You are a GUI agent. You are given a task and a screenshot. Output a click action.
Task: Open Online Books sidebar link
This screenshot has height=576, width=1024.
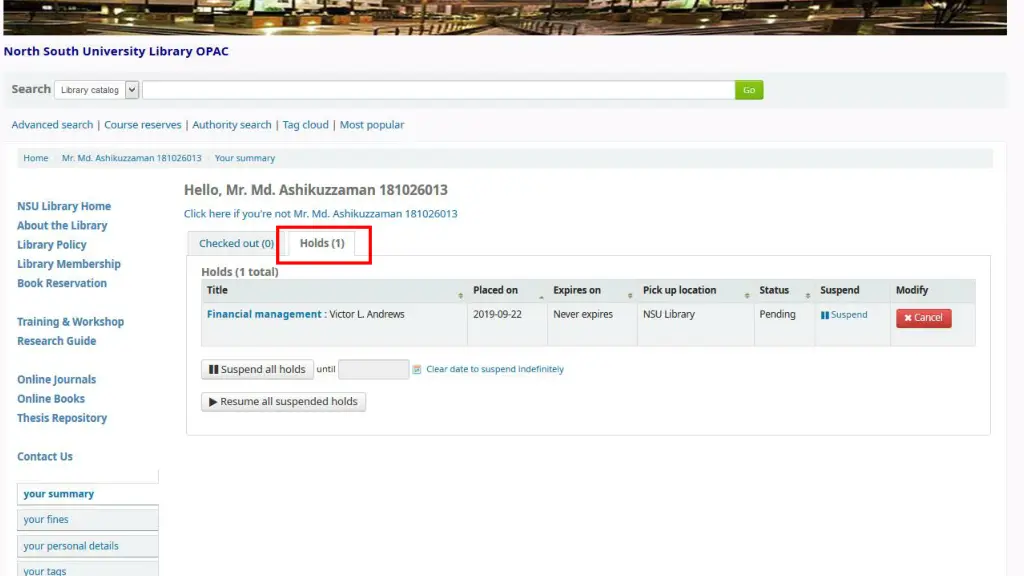point(51,399)
